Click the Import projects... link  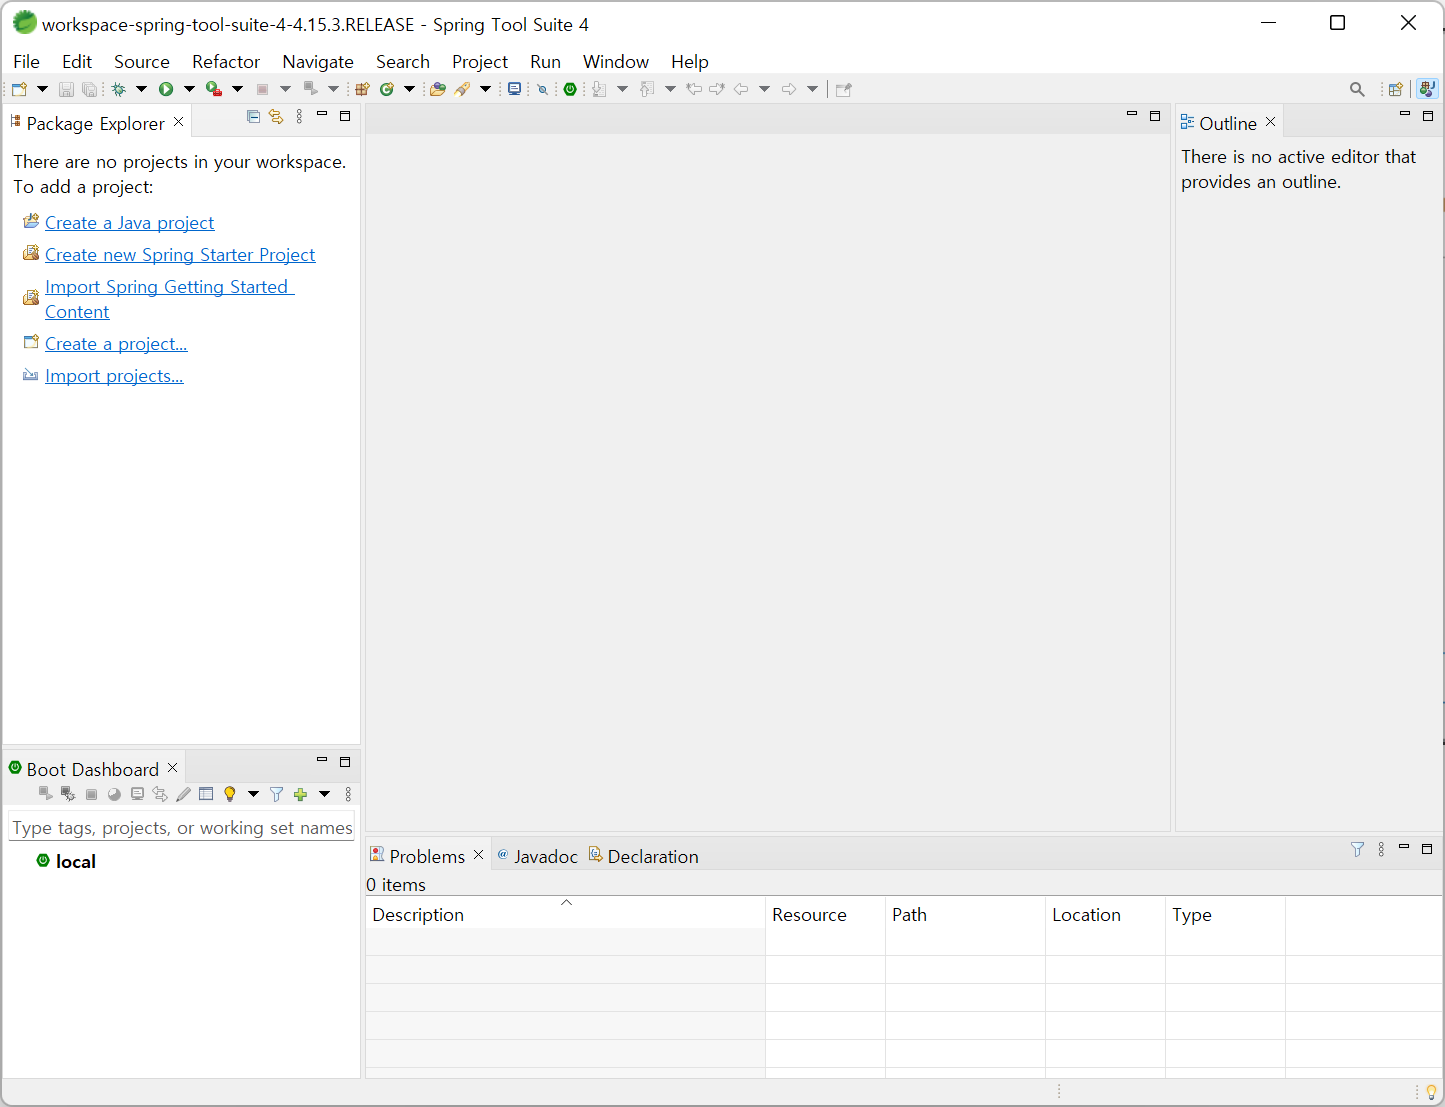(x=114, y=376)
